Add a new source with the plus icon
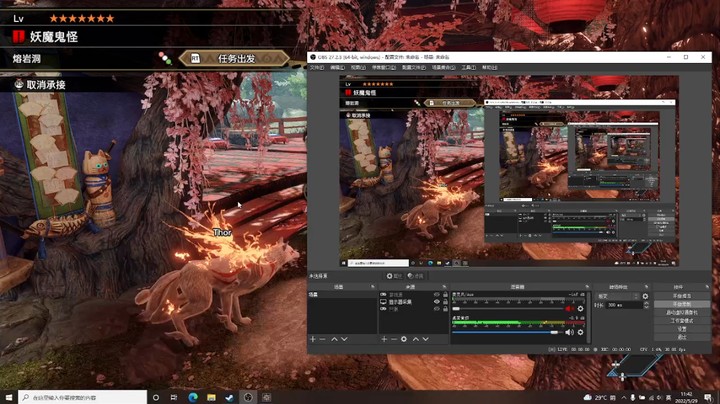The width and height of the screenshot is (720, 404). coord(384,339)
